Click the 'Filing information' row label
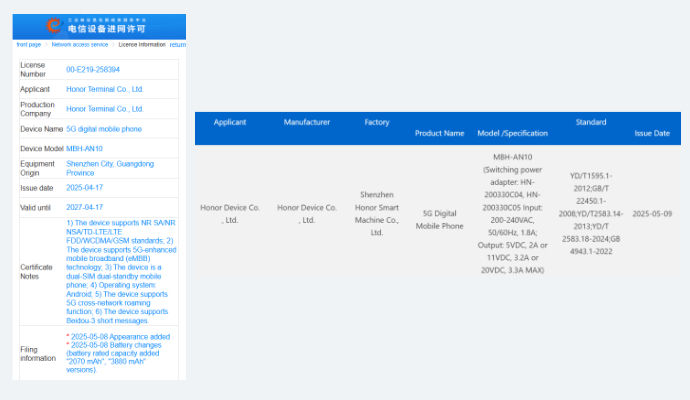Screen dimensions: 690x400 coord(38,354)
